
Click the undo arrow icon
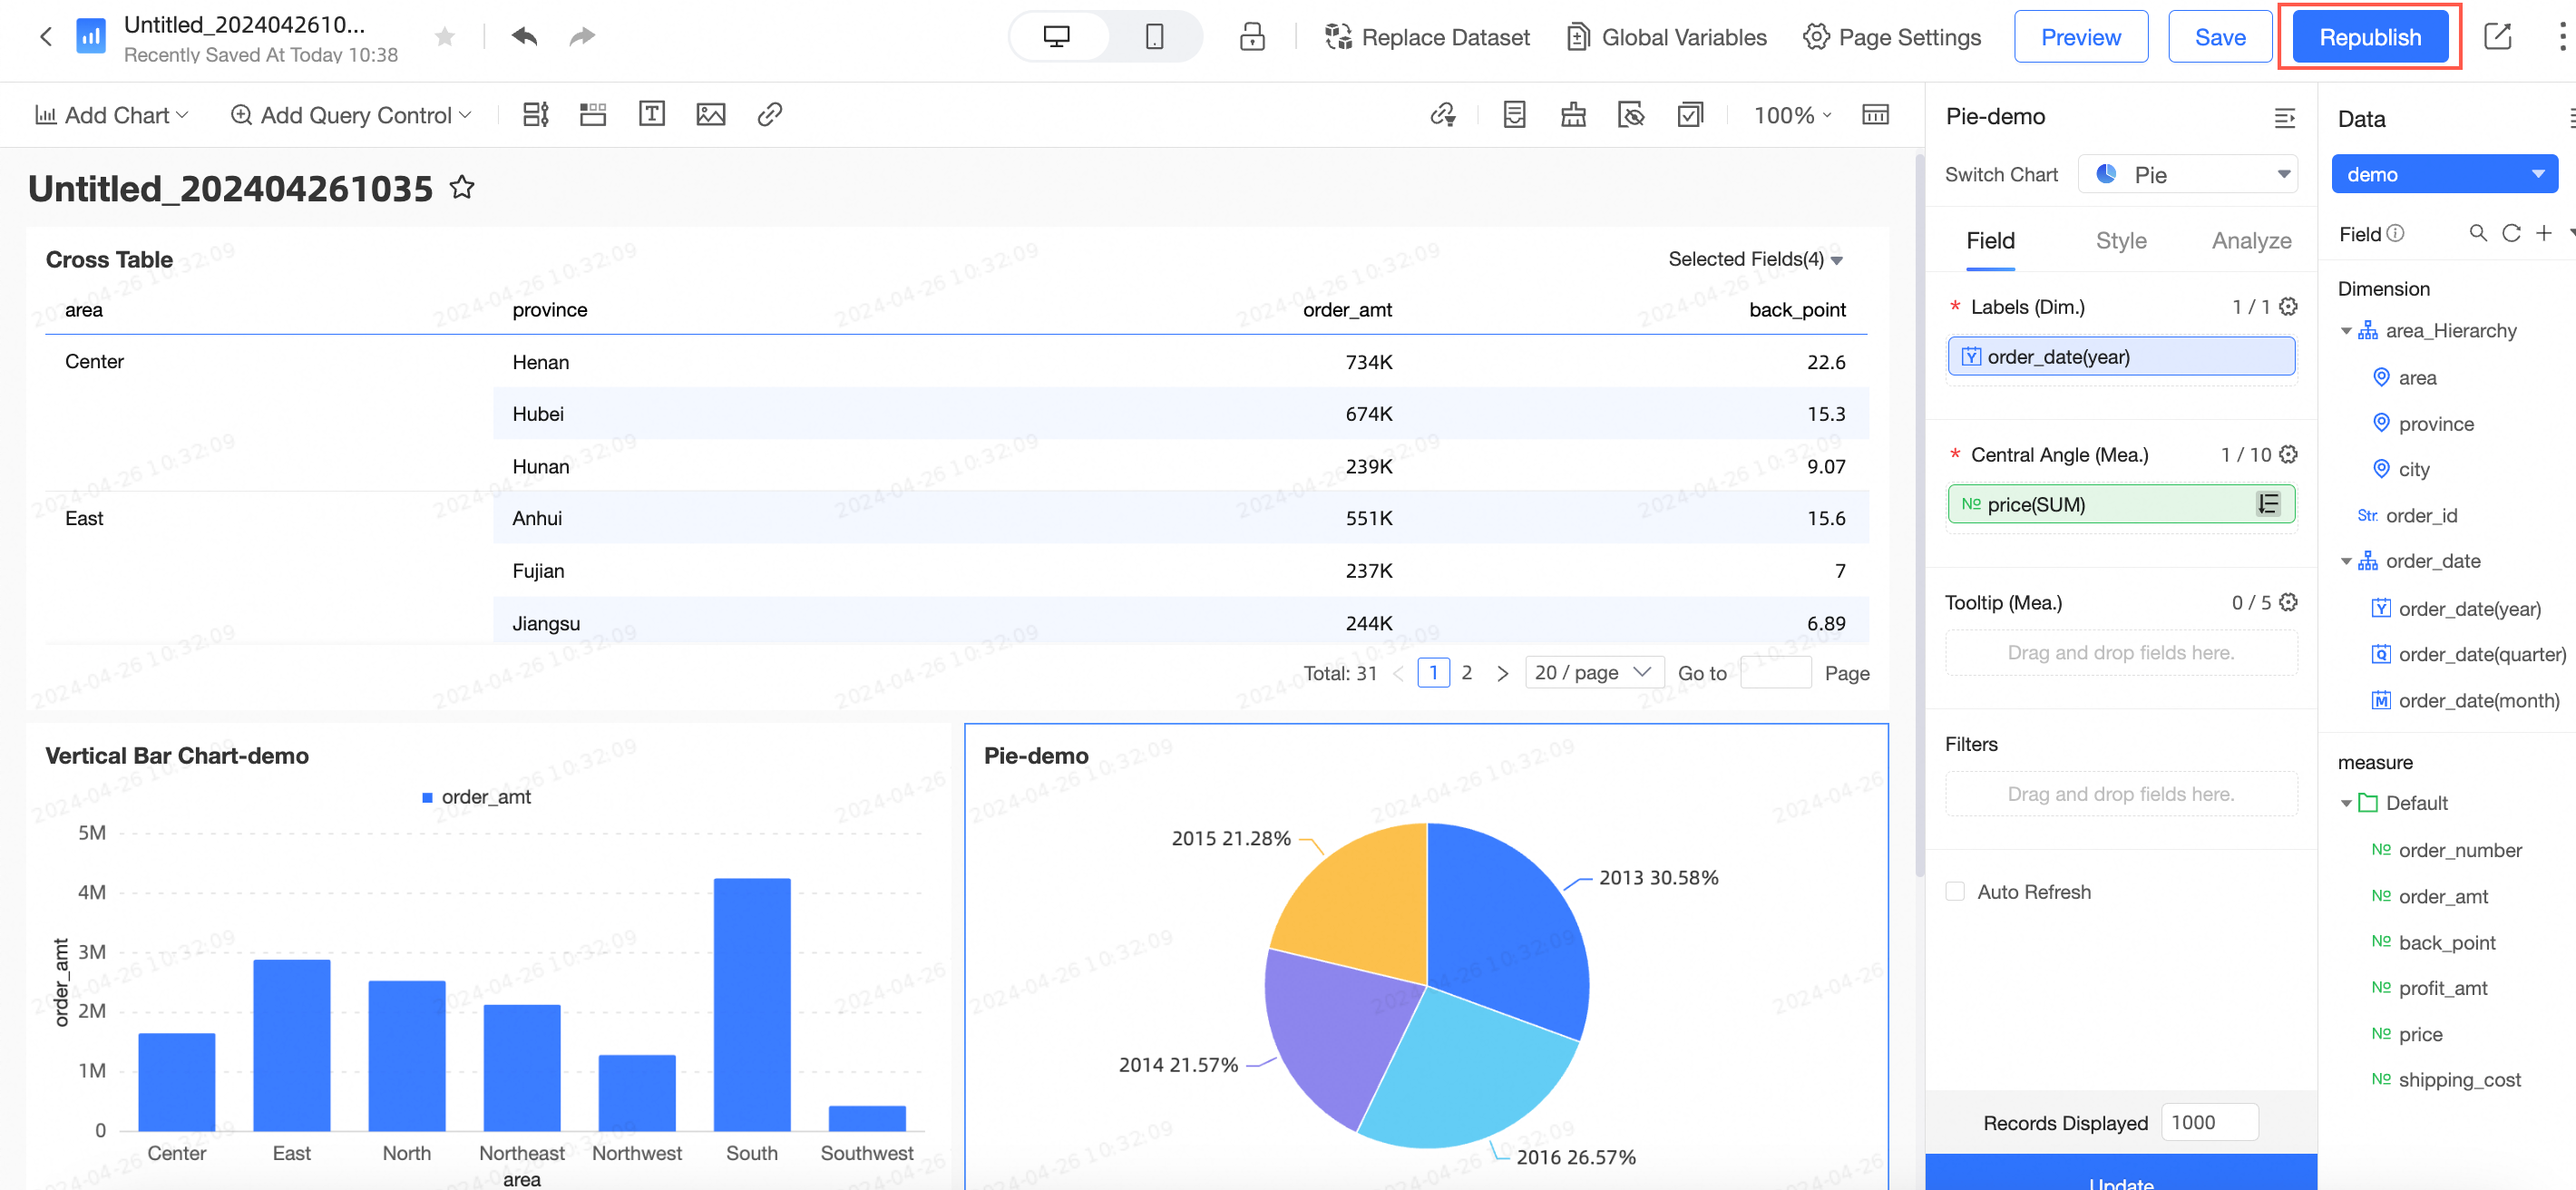(524, 37)
